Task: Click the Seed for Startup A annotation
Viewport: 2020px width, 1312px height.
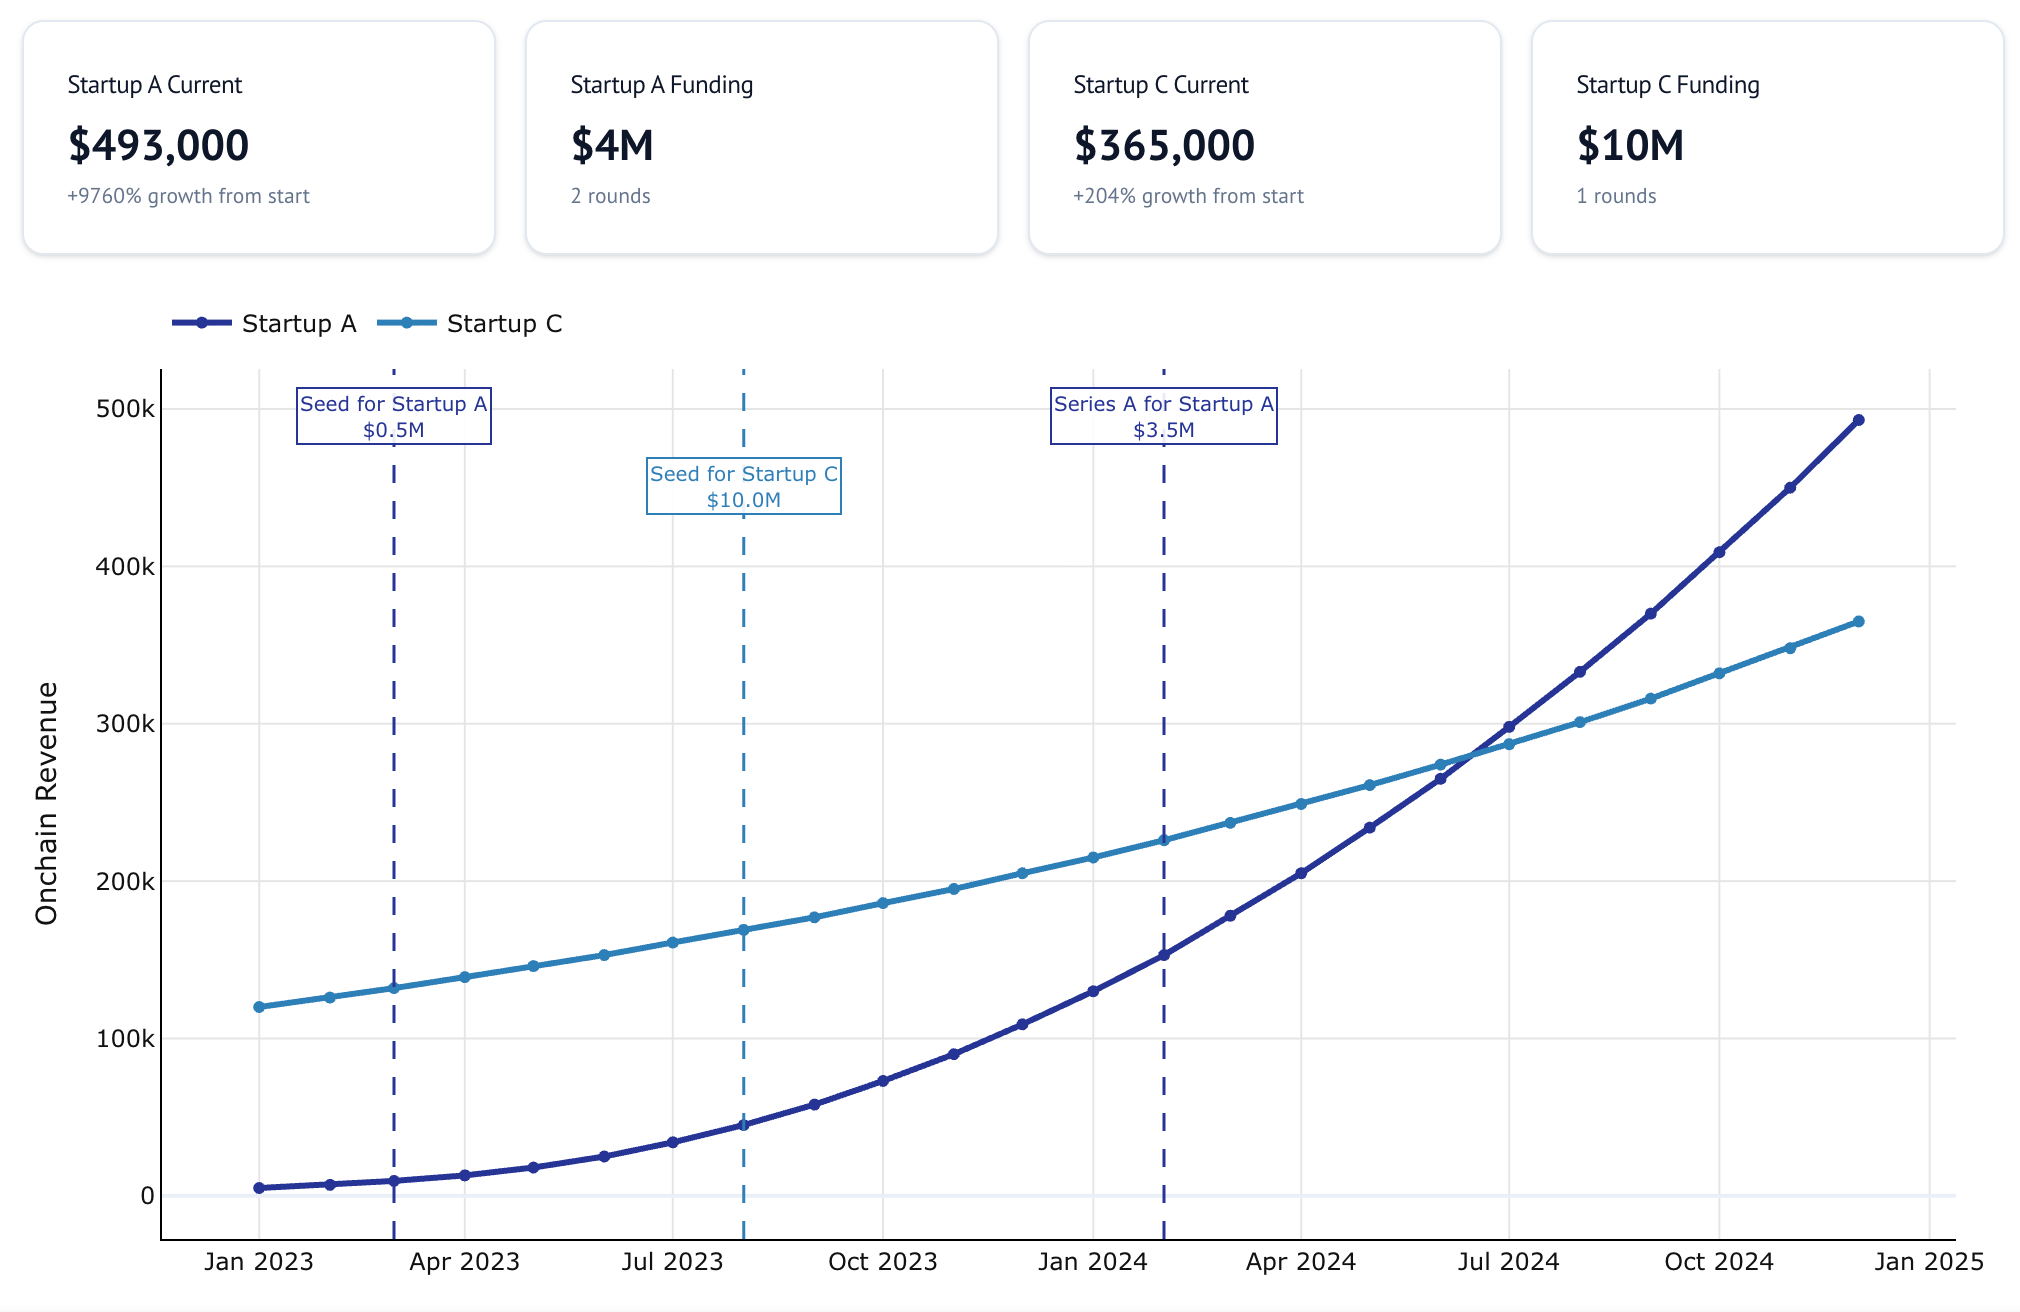Action: click(394, 416)
